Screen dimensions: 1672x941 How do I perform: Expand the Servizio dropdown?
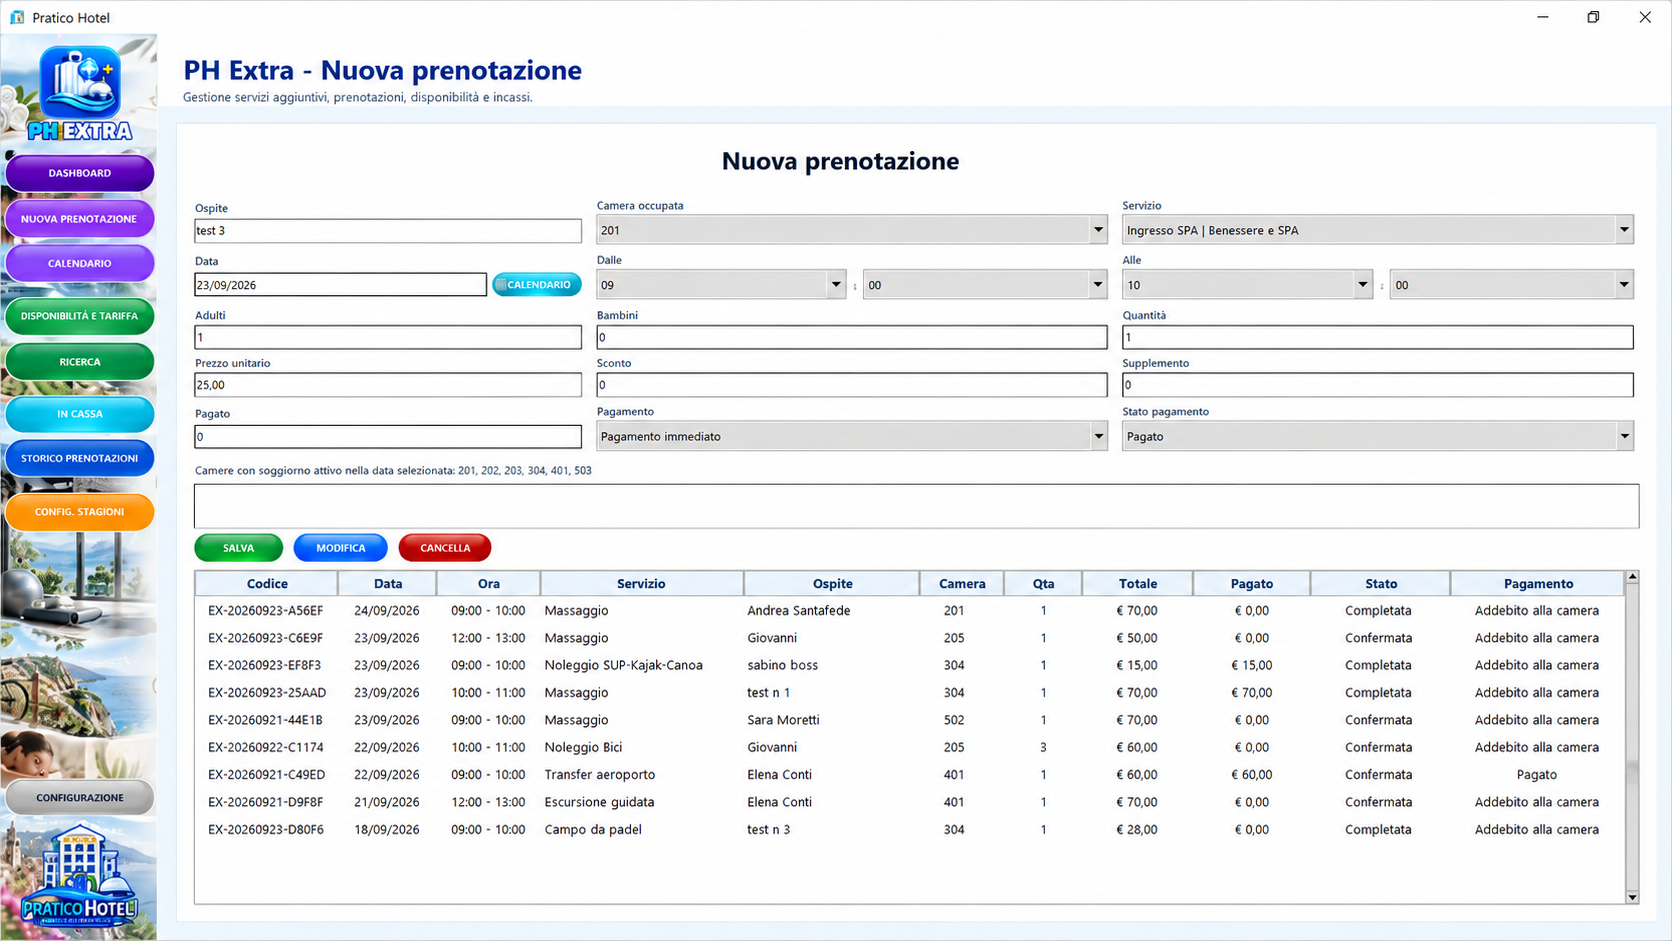[1624, 230]
